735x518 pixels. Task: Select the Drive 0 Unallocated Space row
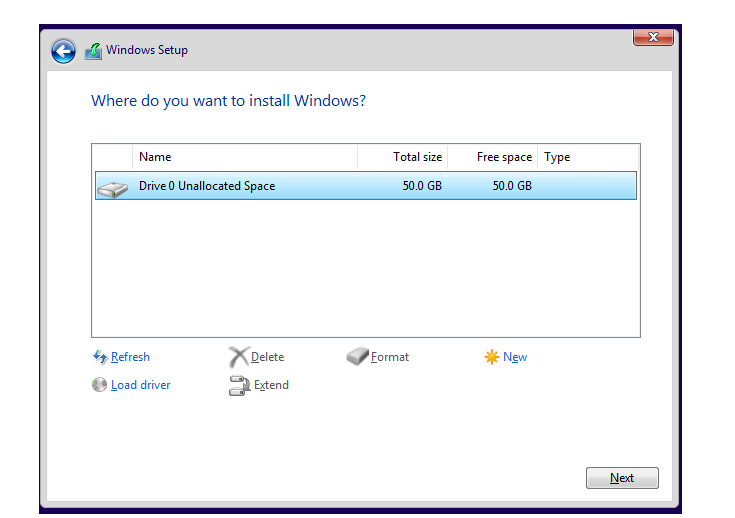pyautogui.click(x=366, y=186)
